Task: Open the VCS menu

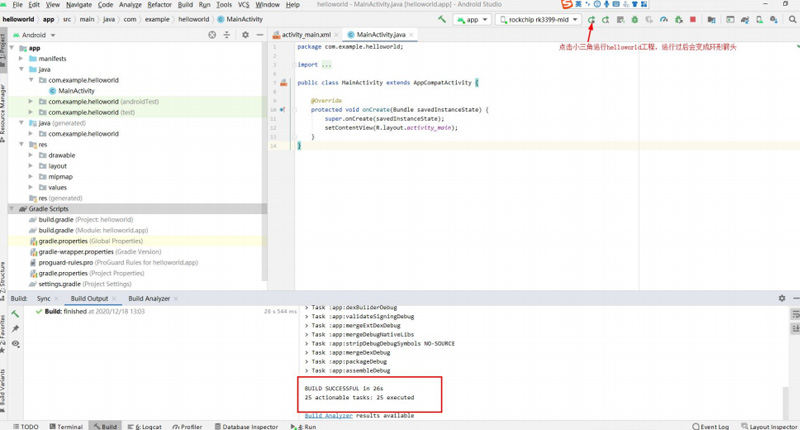Action: (x=244, y=5)
